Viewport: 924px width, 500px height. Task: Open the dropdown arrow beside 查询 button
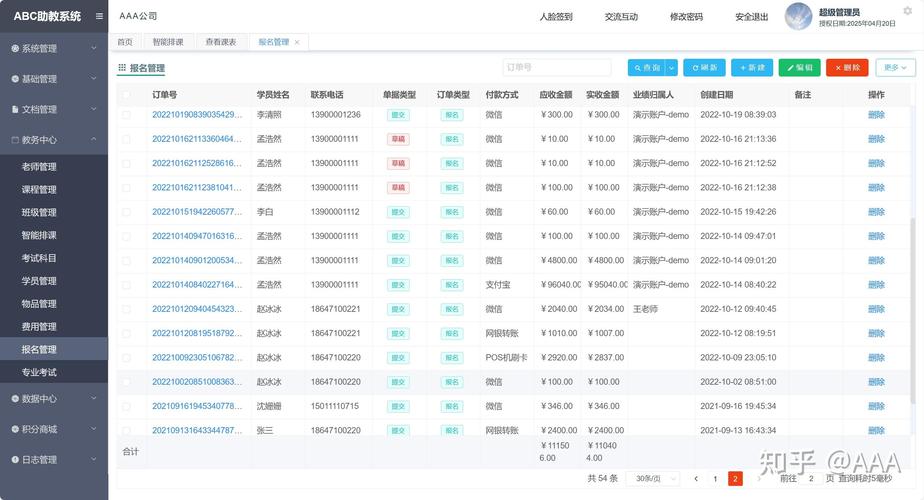671,68
